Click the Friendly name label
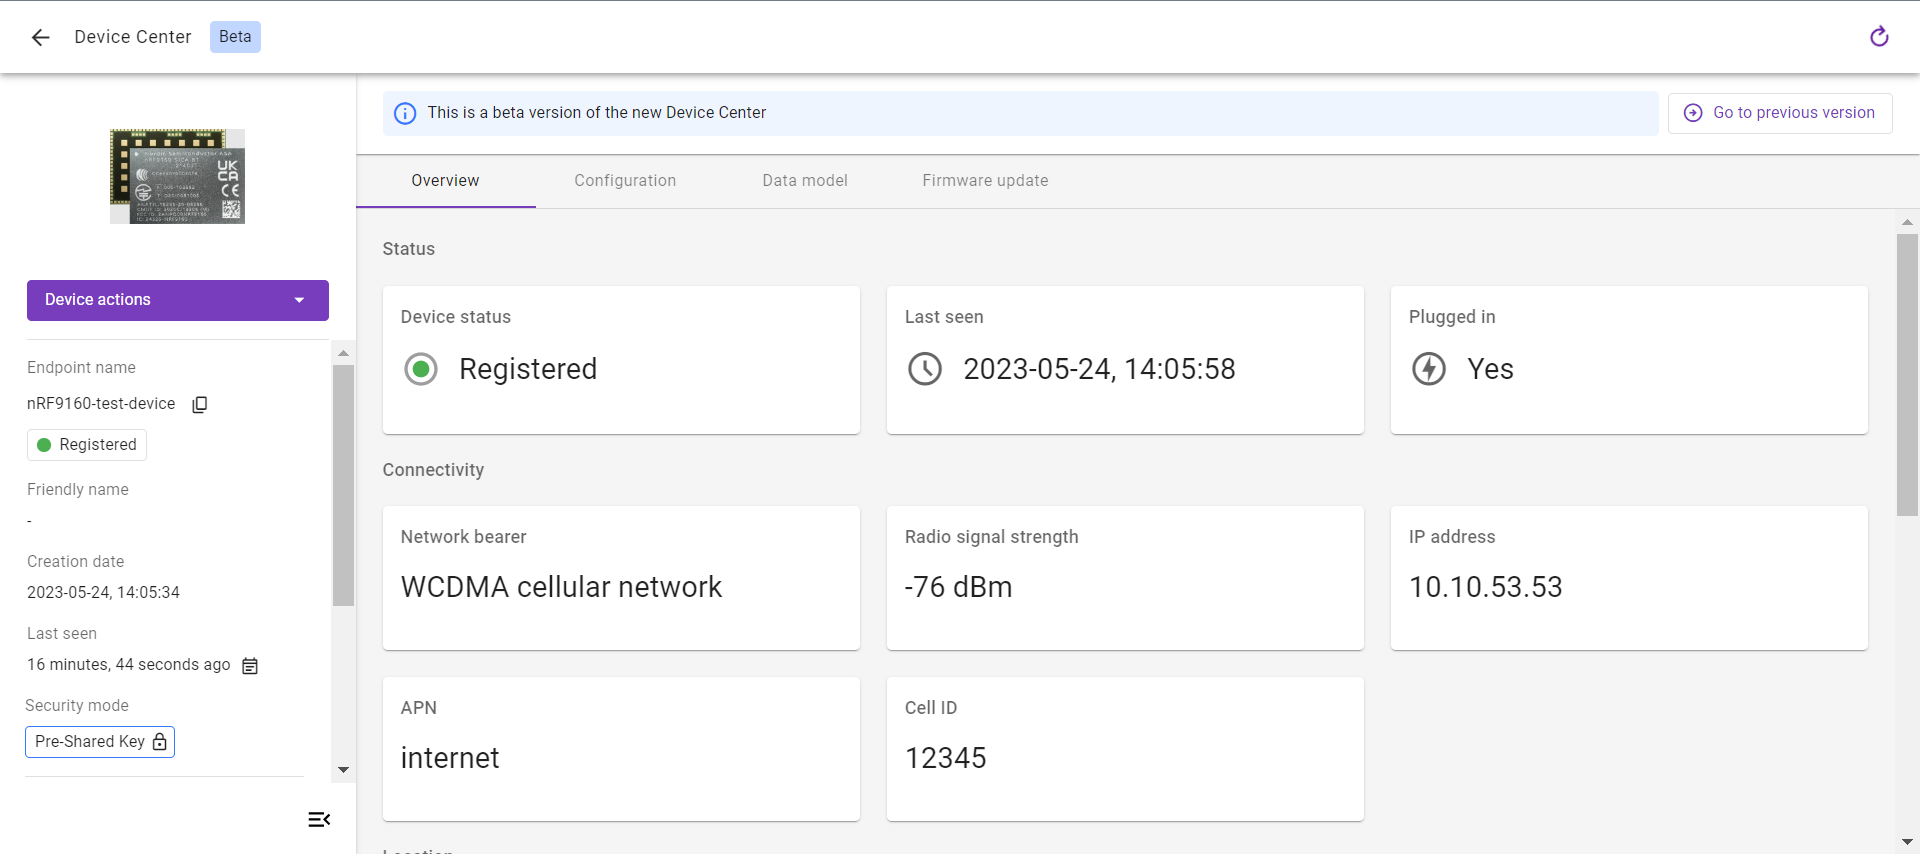1920x854 pixels. 78,490
